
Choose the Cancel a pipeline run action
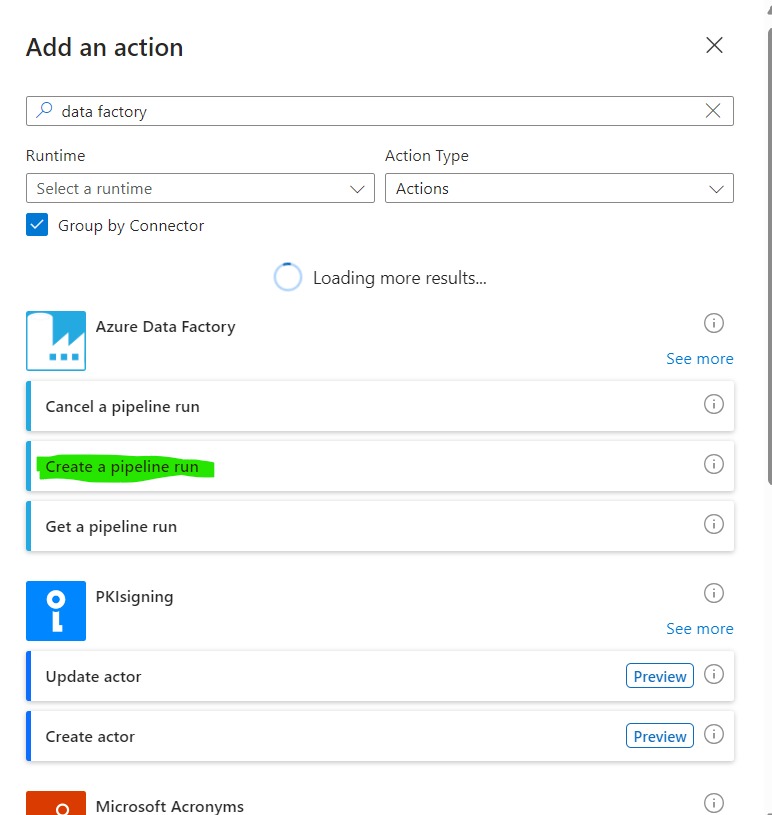click(380, 406)
